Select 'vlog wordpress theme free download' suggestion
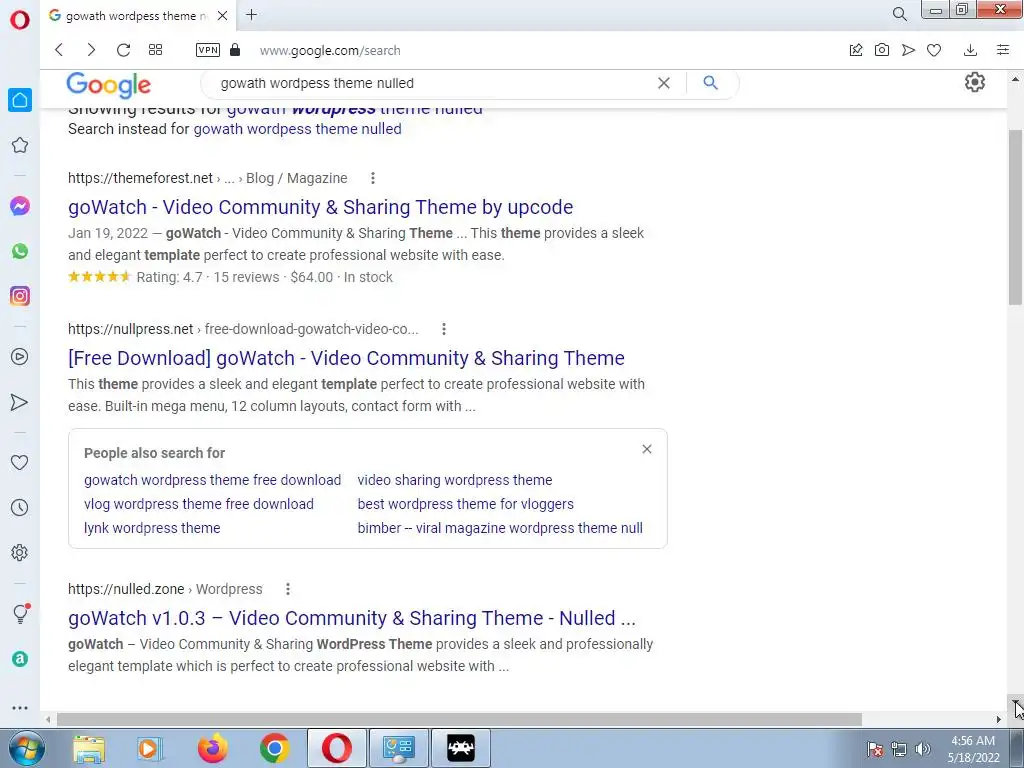Image resolution: width=1024 pixels, height=768 pixels. pos(199,504)
